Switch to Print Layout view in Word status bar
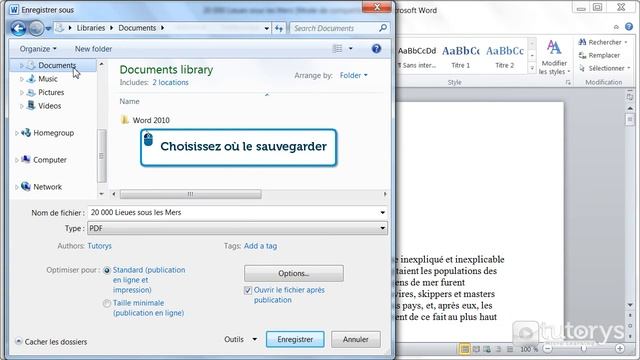The height and width of the screenshot is (360, 640). pyautogui.click(x=465, y=349)
